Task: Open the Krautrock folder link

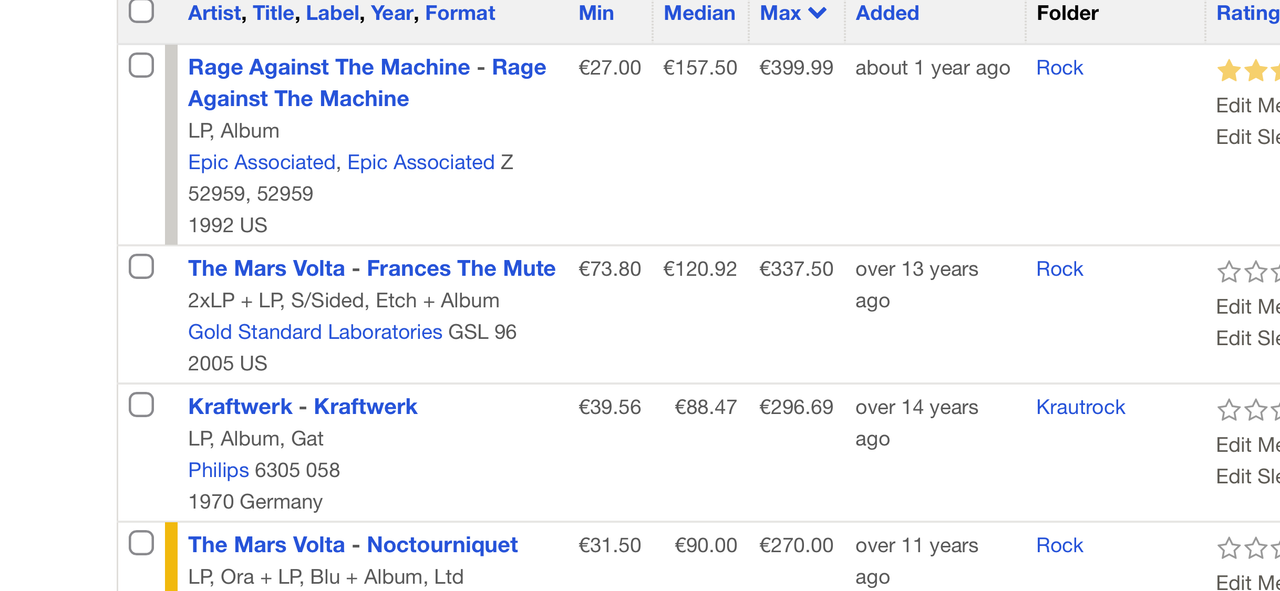Action: click(x=1080, y=407)
